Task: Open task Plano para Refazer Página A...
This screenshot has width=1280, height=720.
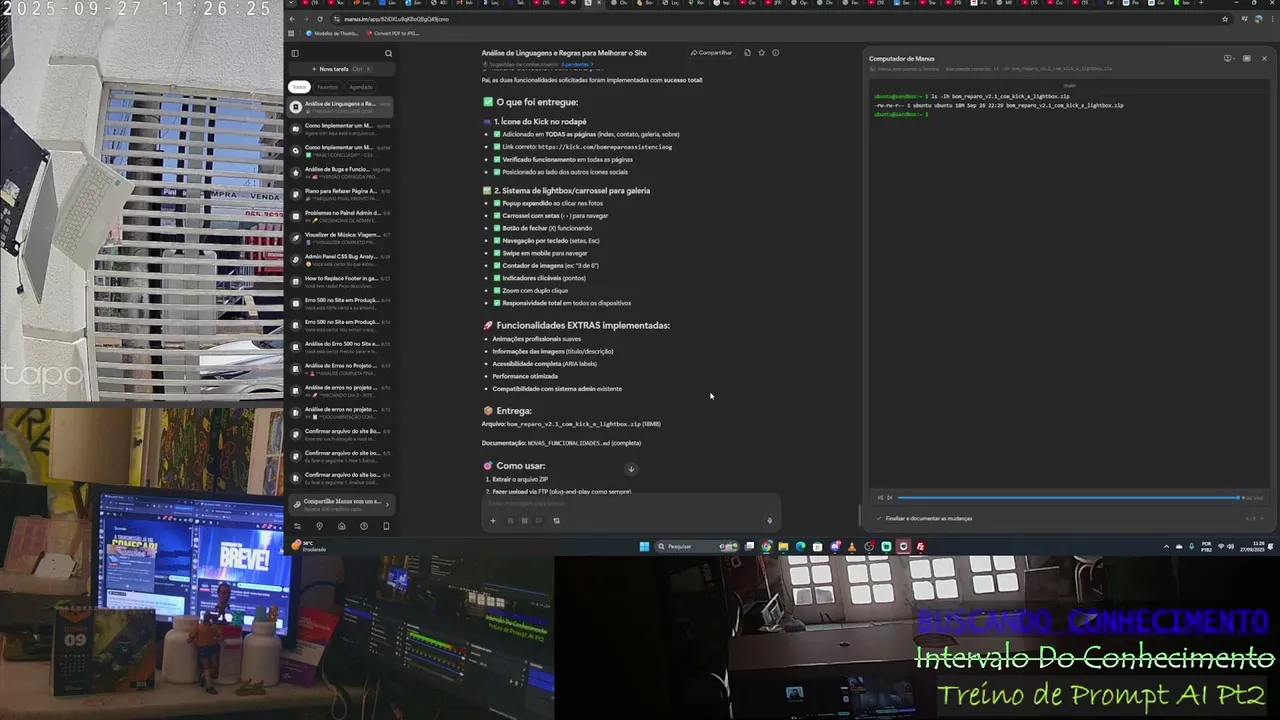Action: pos(340,194)
